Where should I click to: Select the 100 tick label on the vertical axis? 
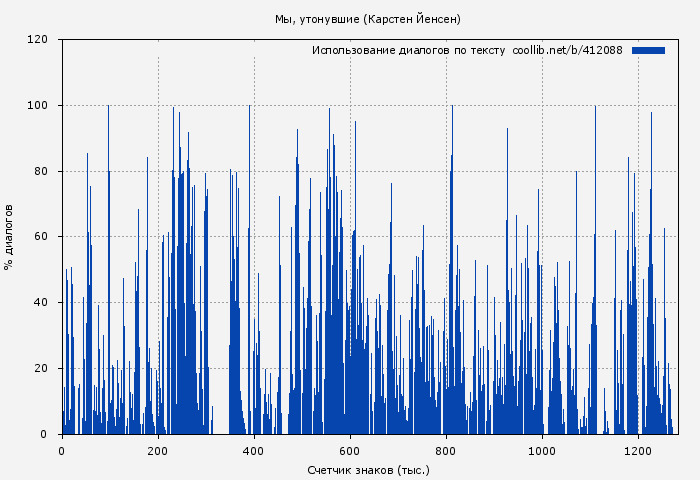(x=38, y=106)
